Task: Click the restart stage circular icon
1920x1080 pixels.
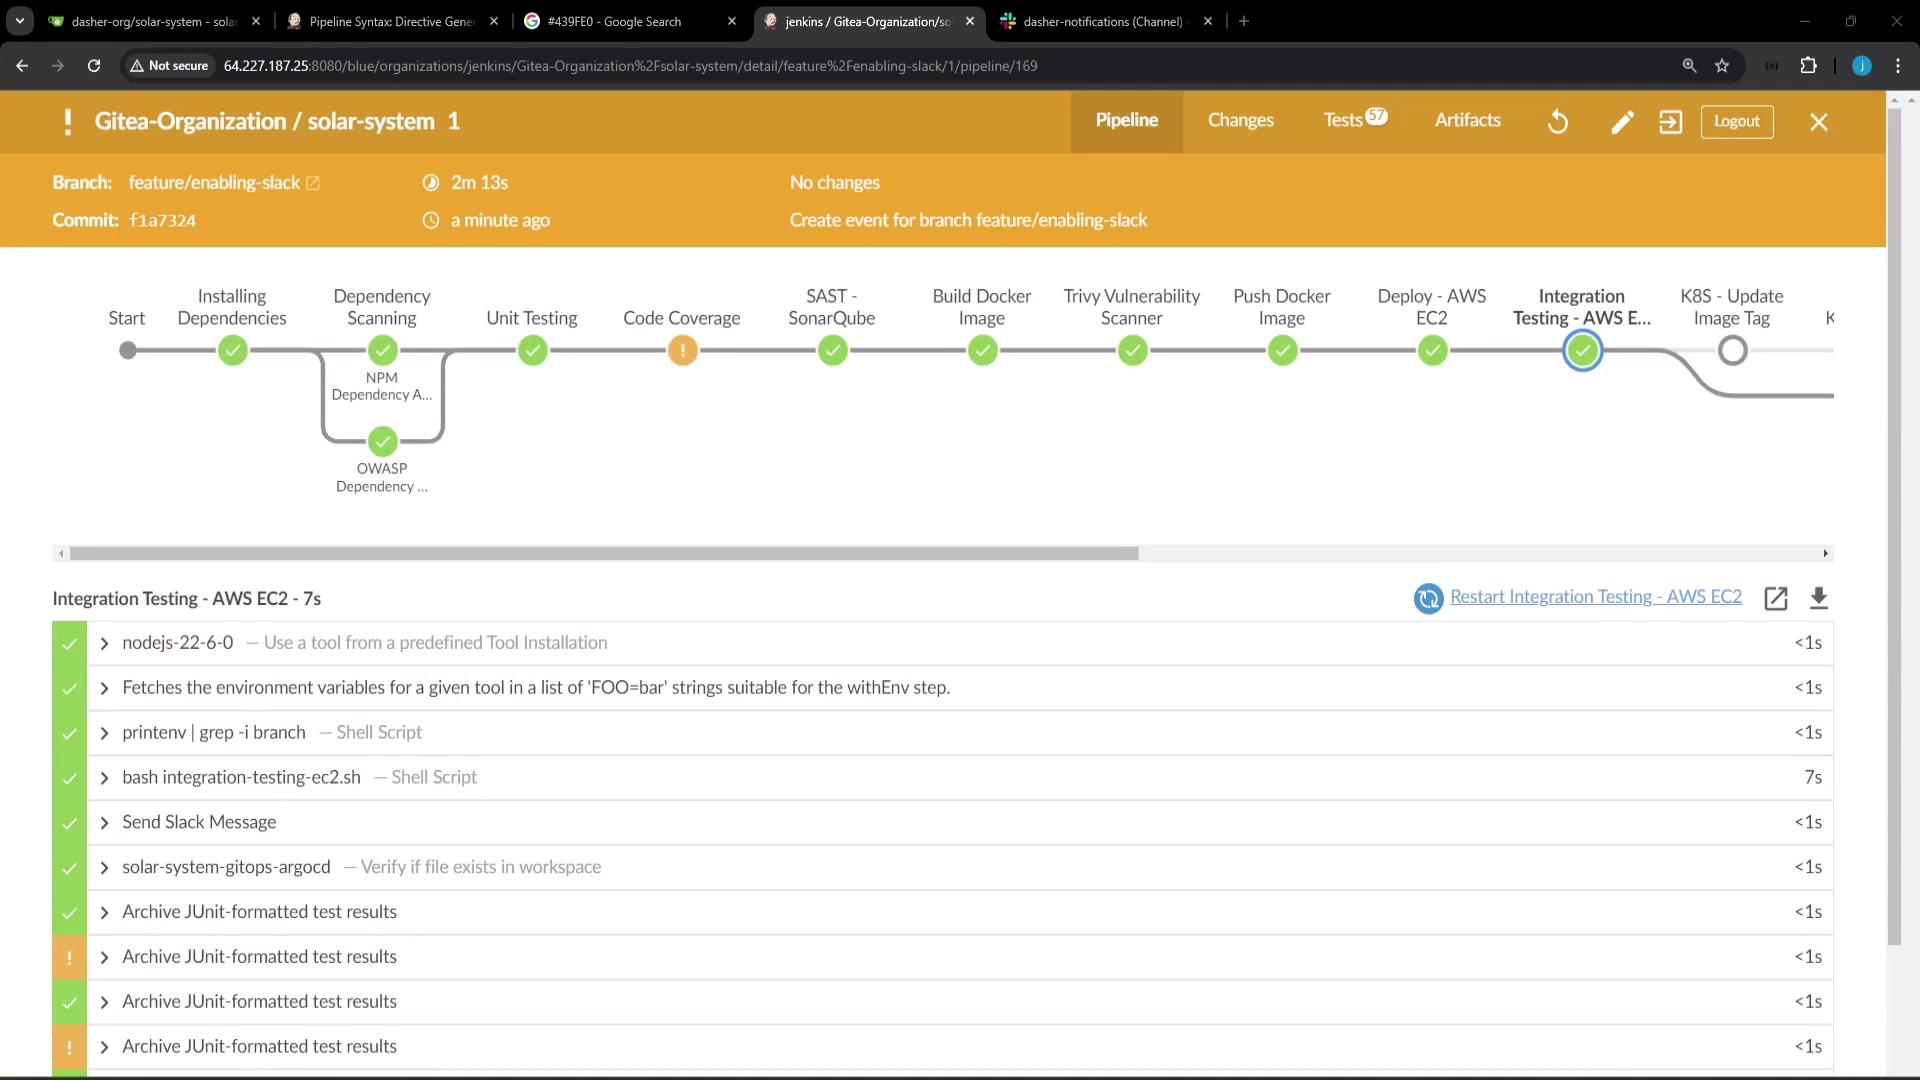Action: (1428, 598)
